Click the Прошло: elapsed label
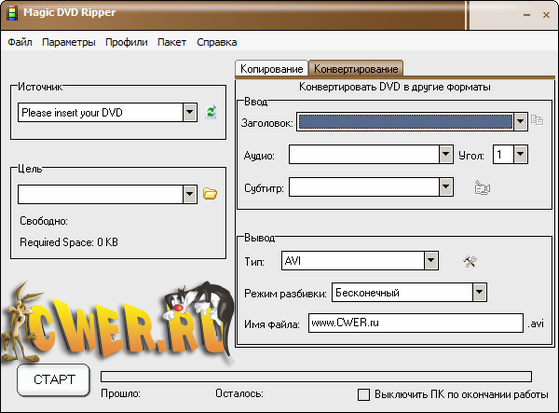This screenshot has width=559, height=413. pos(120,394)
